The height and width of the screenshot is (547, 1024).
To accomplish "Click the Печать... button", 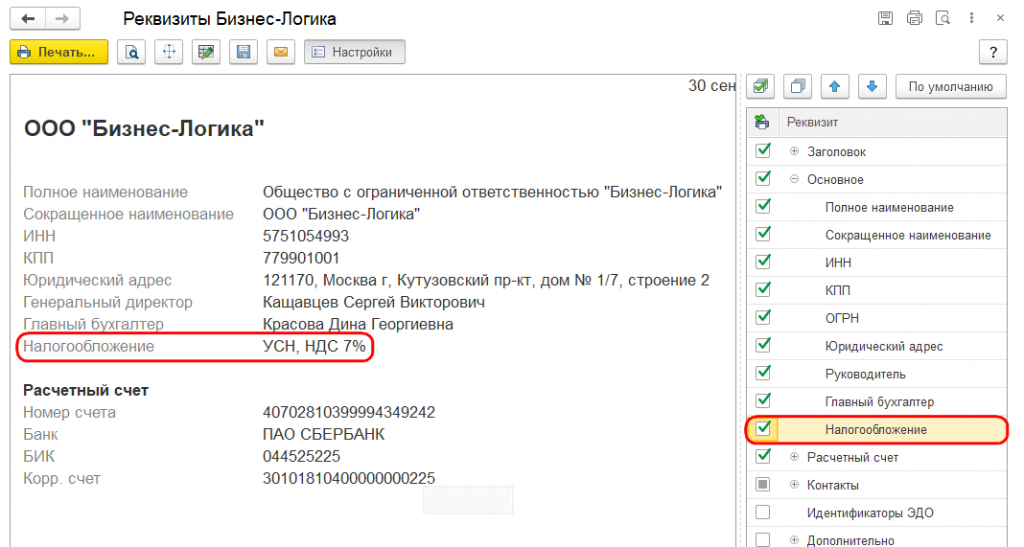I will 59,52.
